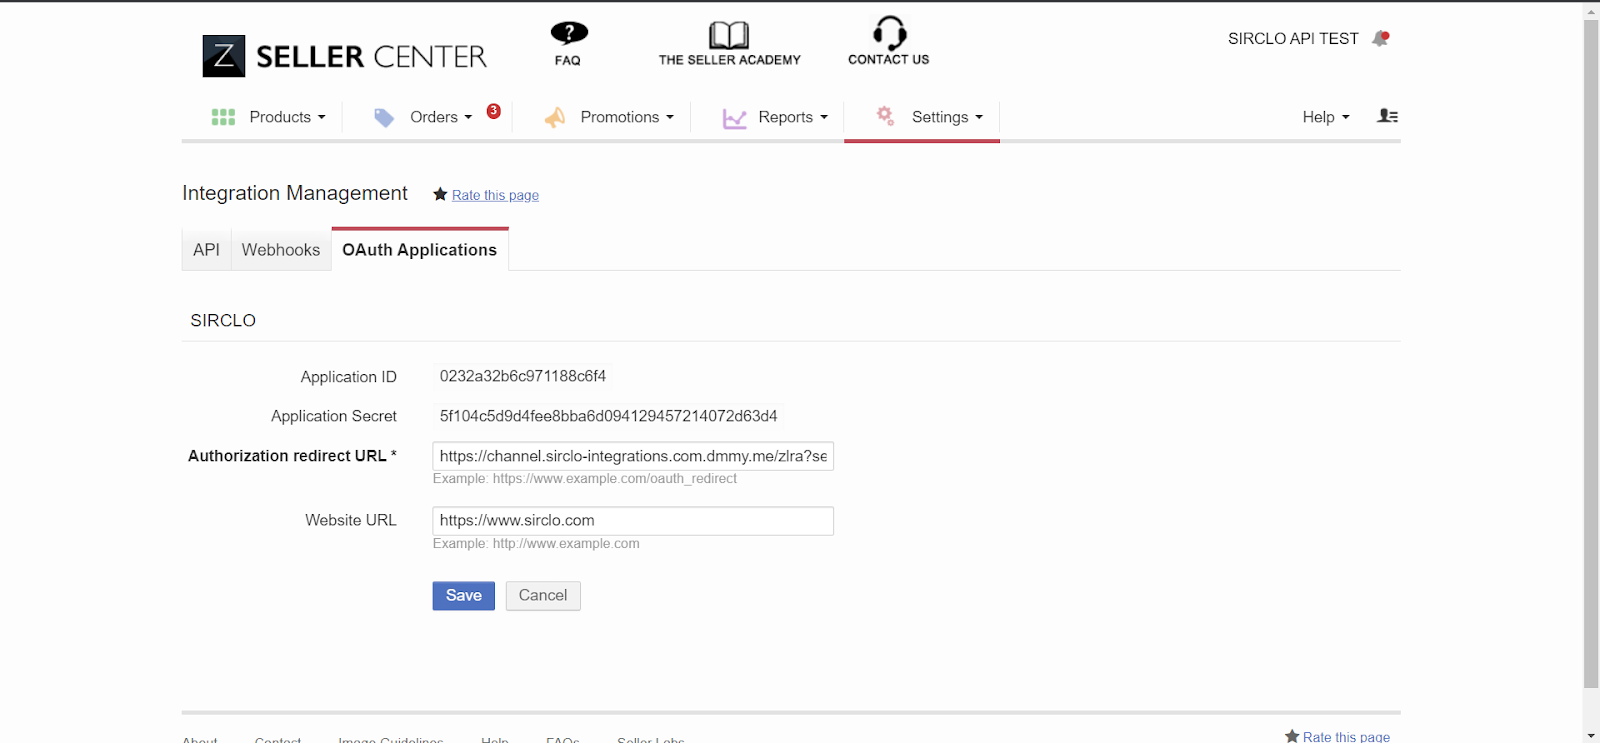Open The Seller Academy book icon
The width and height of the screenshot is (1600, 743).
click(x=729, y=35)
